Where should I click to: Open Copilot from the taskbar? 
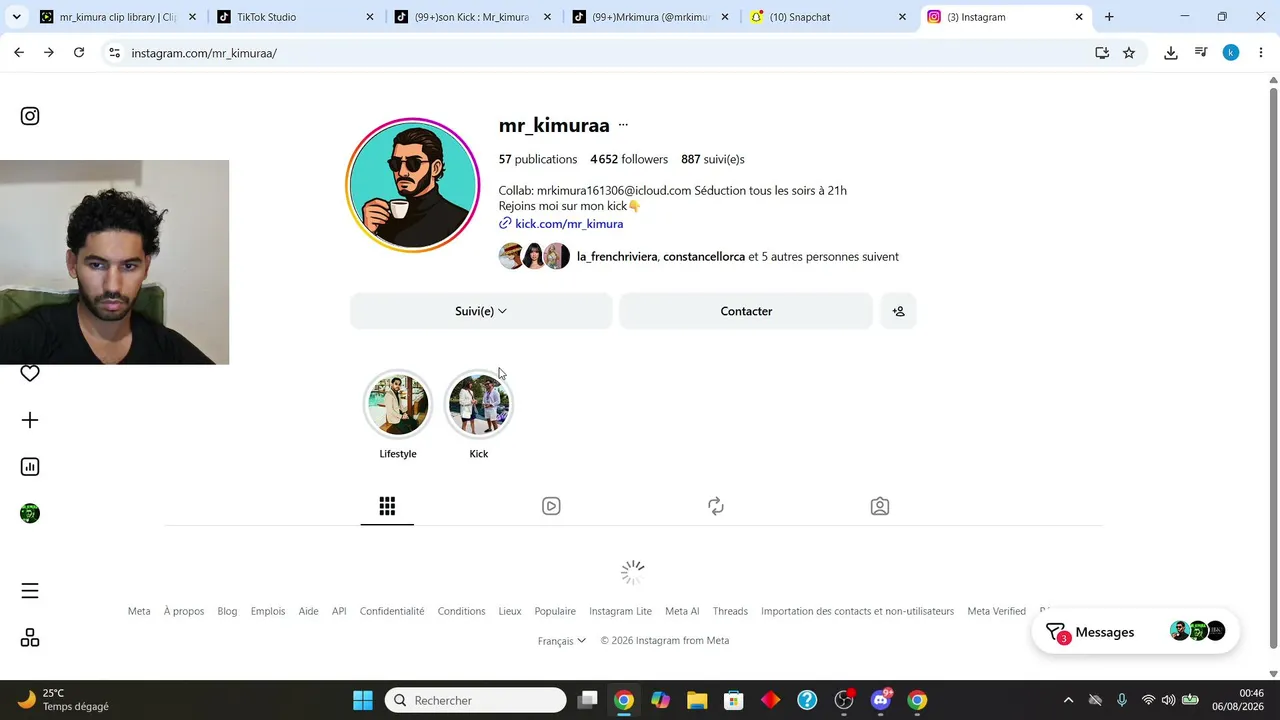pos(660,700)
